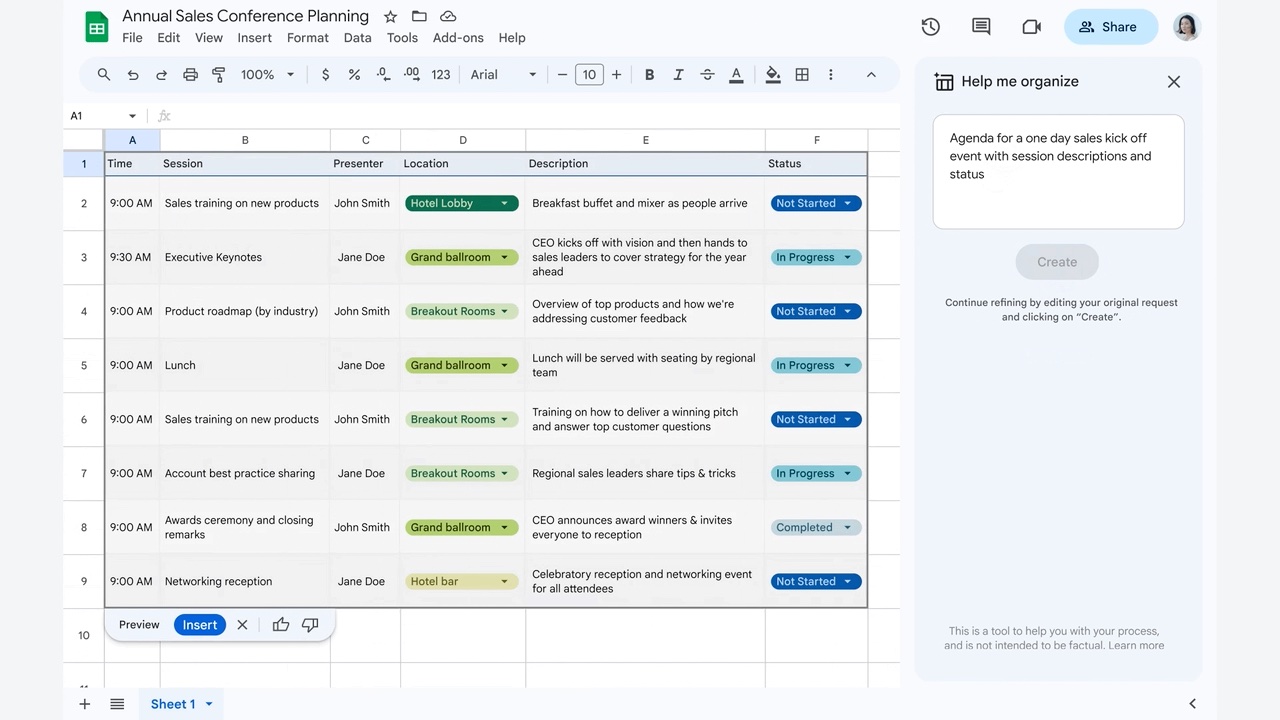The width and height of the screenshot is (1280, 720).
Task: Give thumbs up feedback on suggestion
Action: point(281,625)
